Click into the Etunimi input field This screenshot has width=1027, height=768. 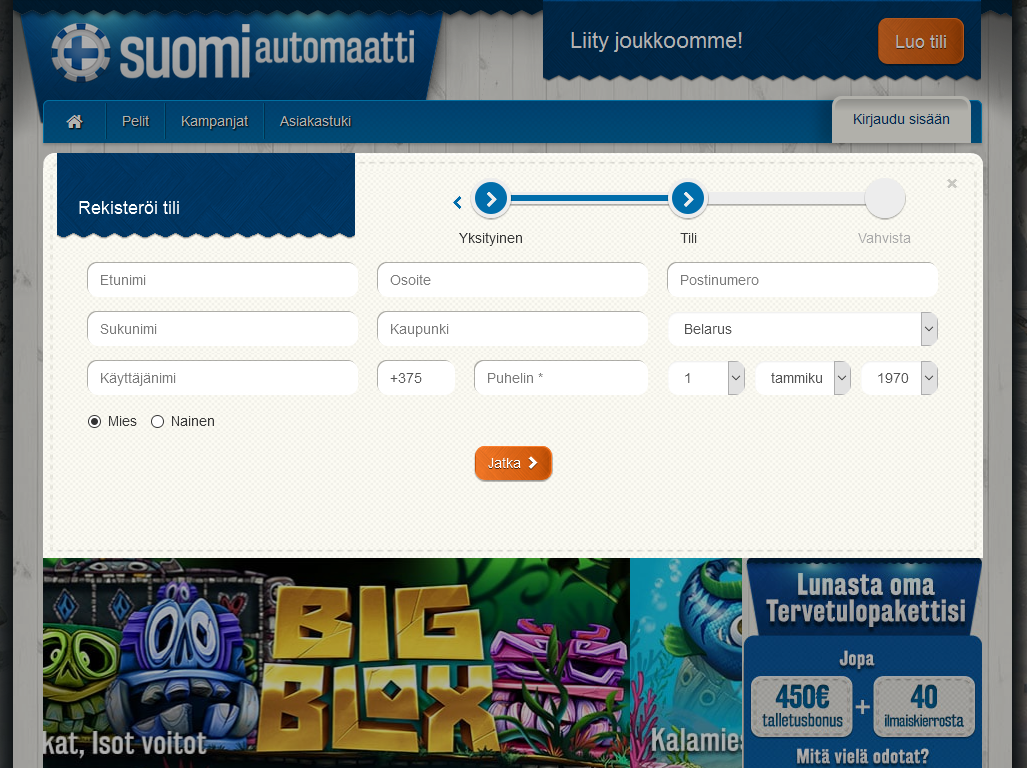(x=222, y=280)
